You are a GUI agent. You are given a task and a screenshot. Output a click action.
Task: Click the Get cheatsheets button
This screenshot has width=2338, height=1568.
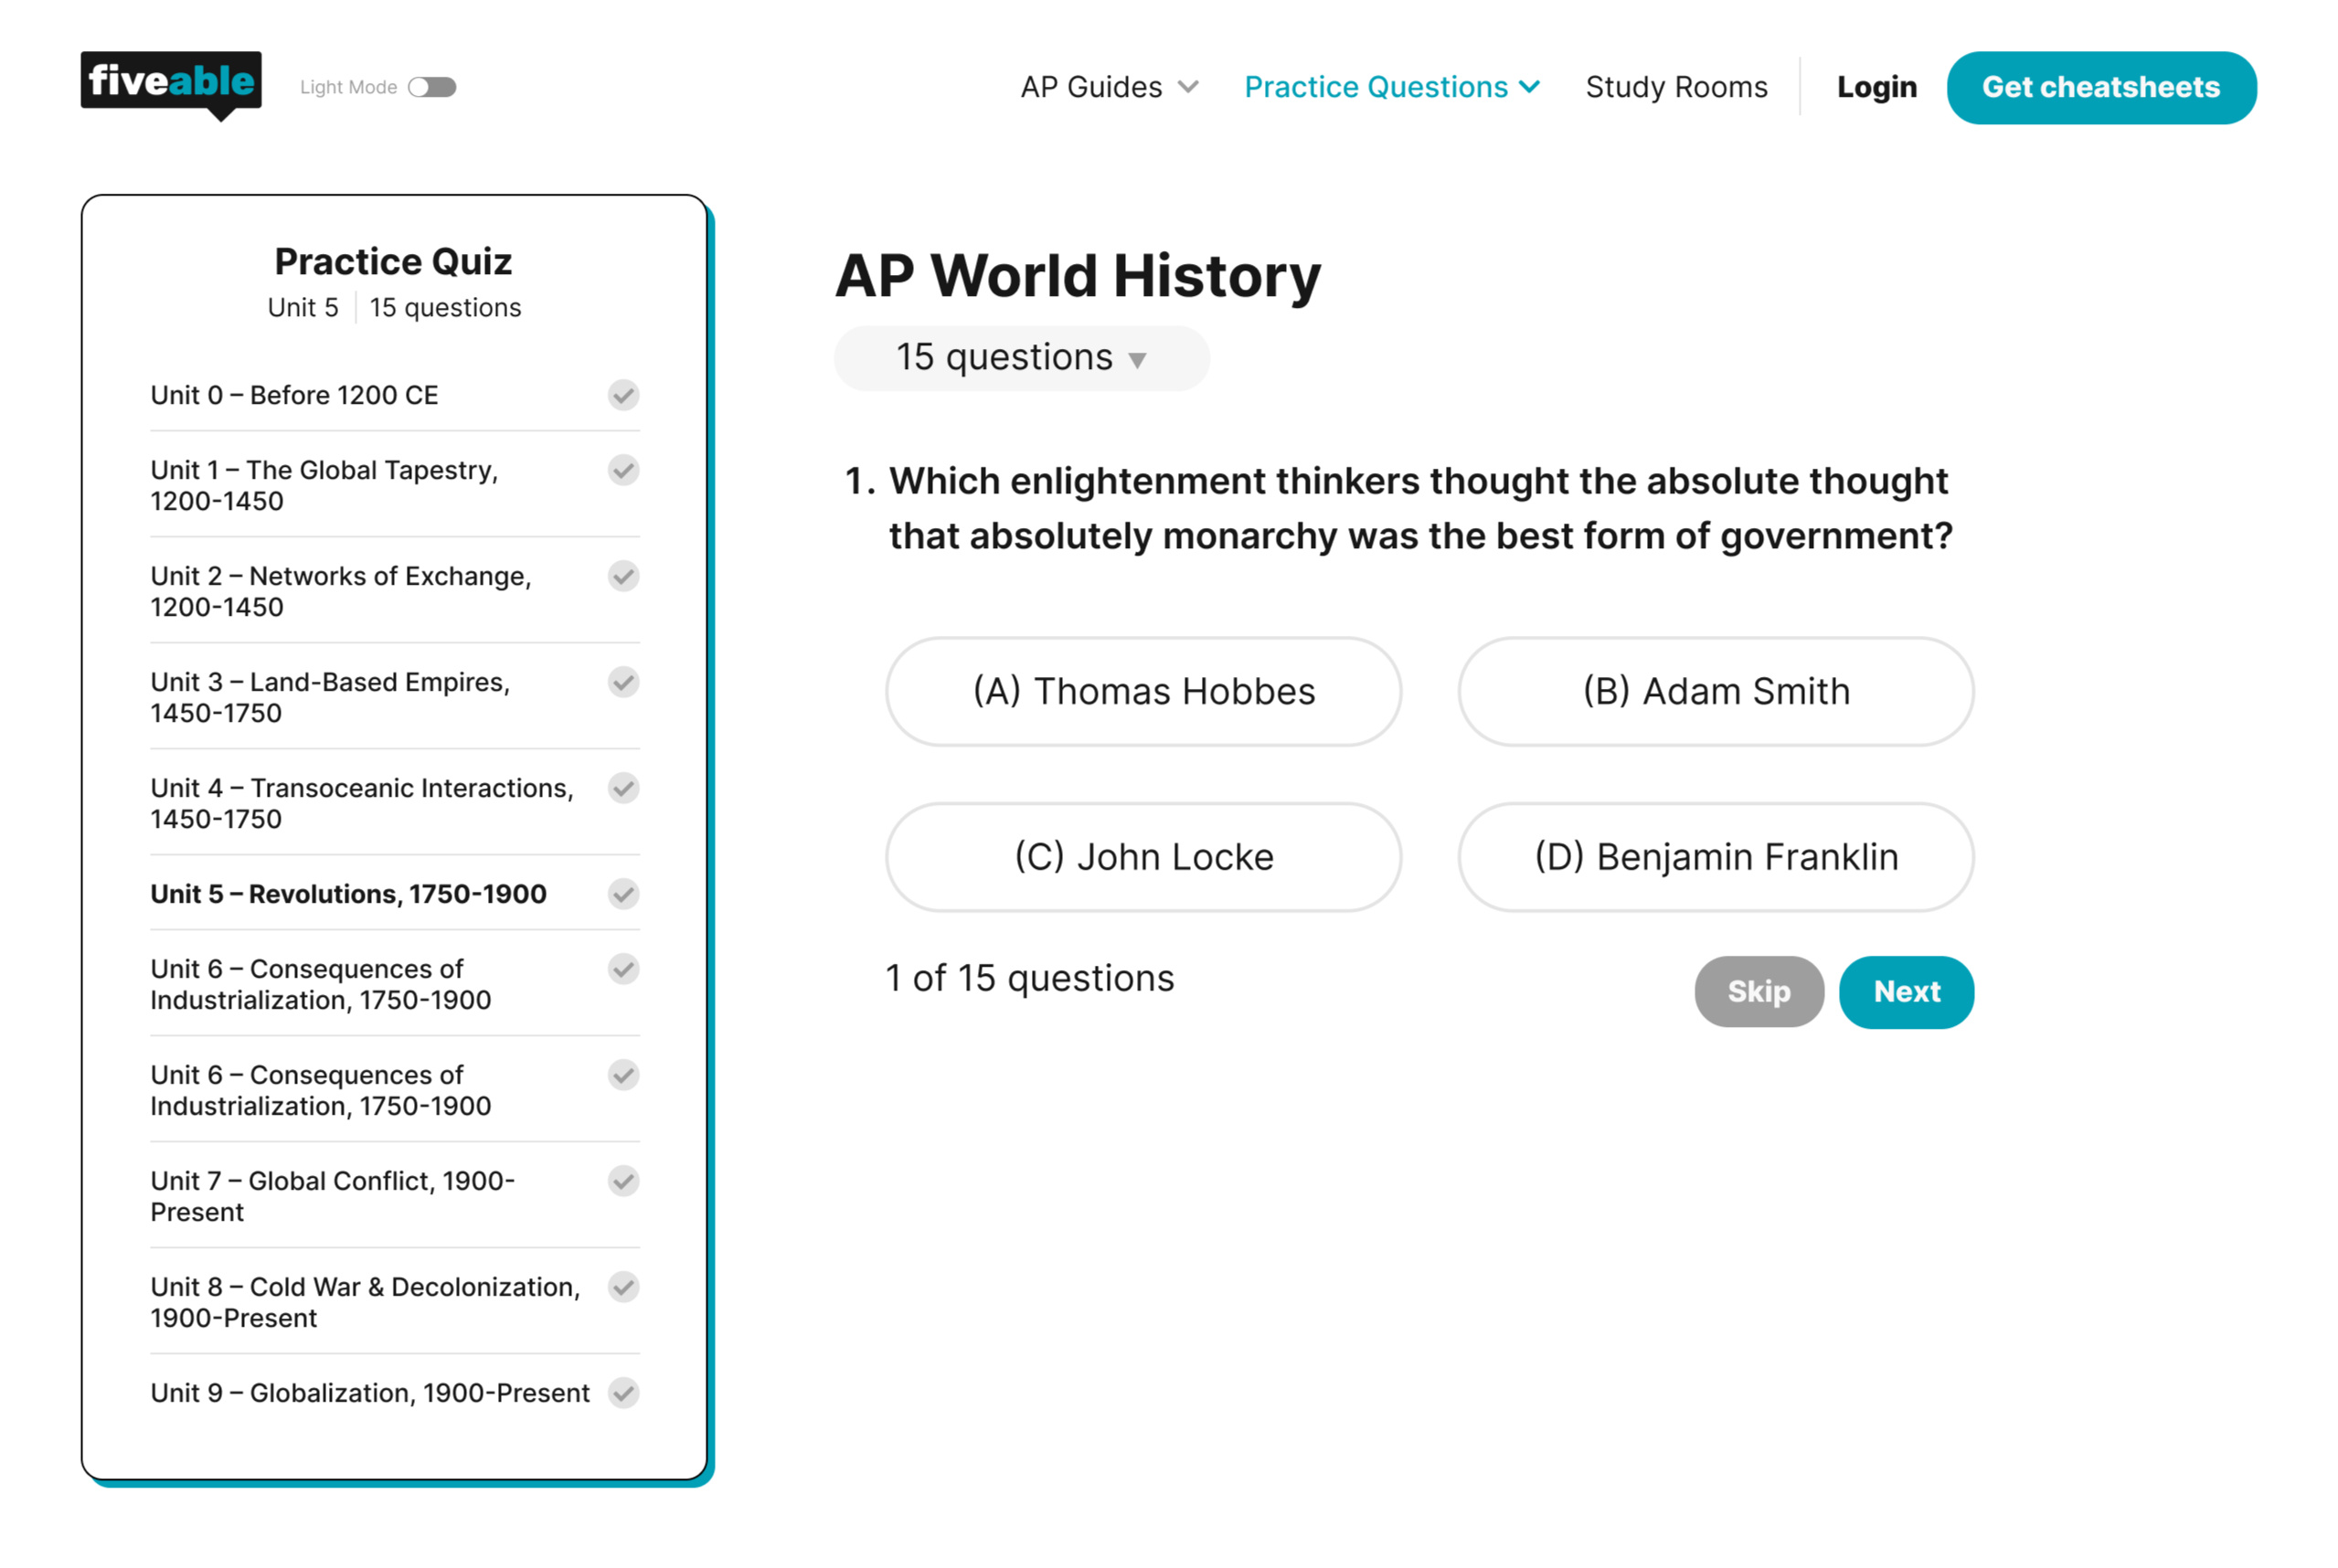coord(2100,87)
